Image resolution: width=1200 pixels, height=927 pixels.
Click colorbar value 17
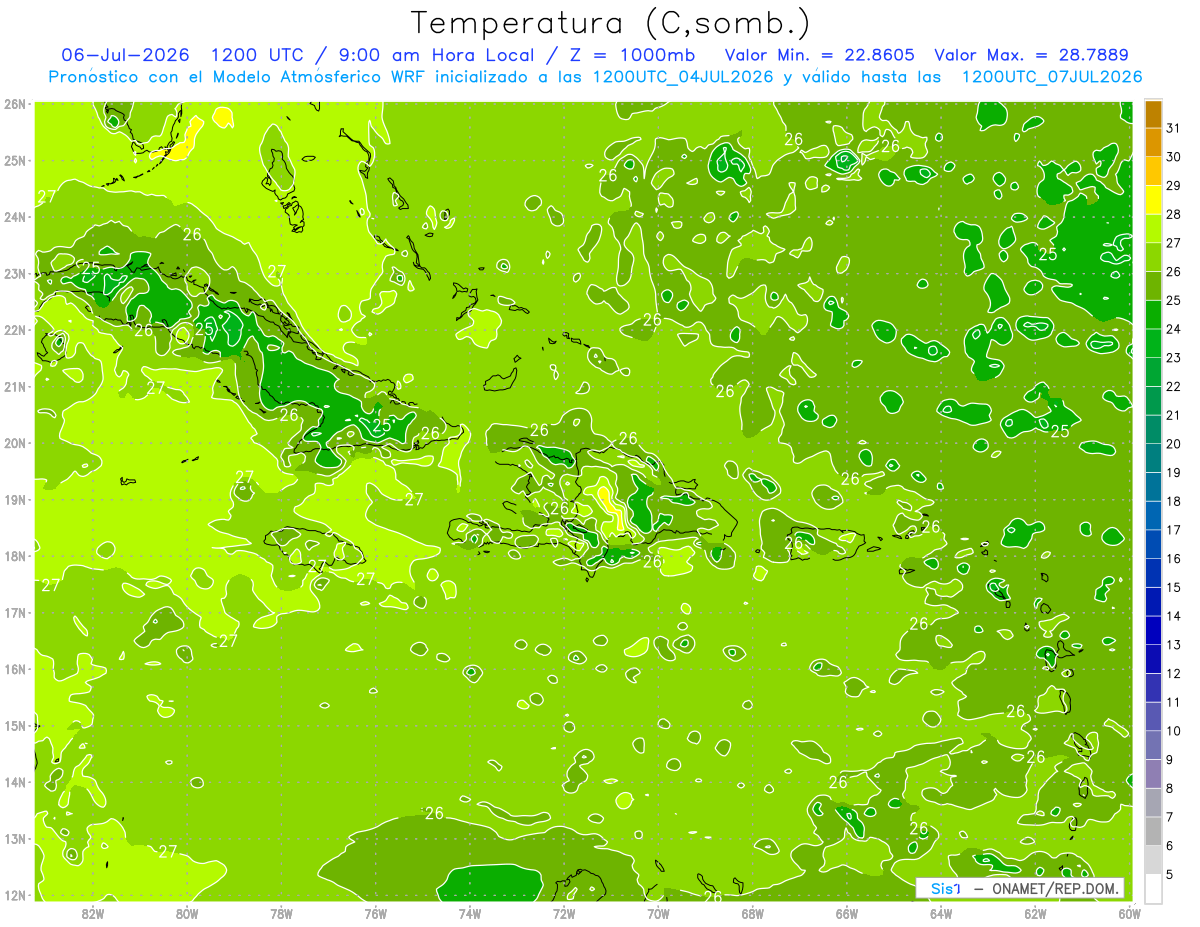coord(1174,530)
